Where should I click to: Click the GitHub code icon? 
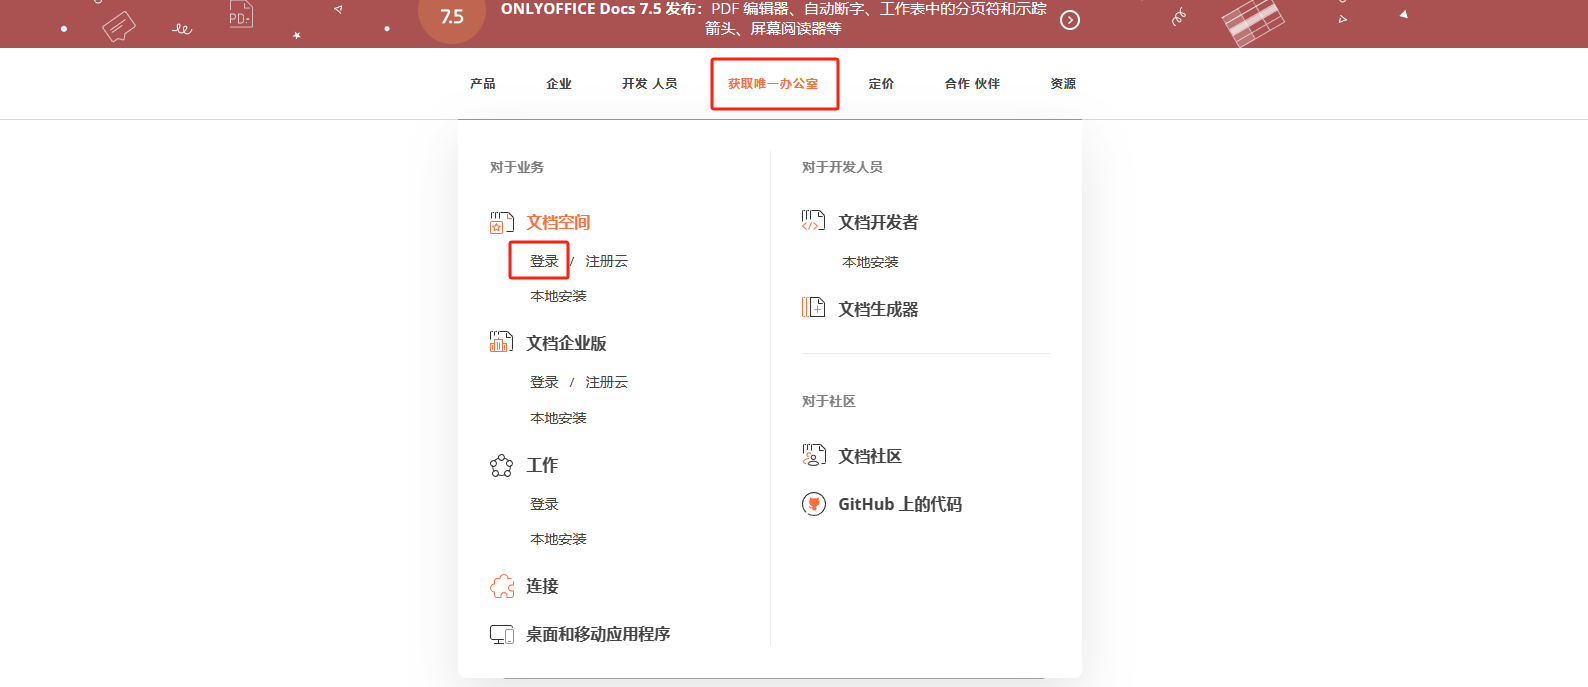pyautogui.click(x=813, y=504)
